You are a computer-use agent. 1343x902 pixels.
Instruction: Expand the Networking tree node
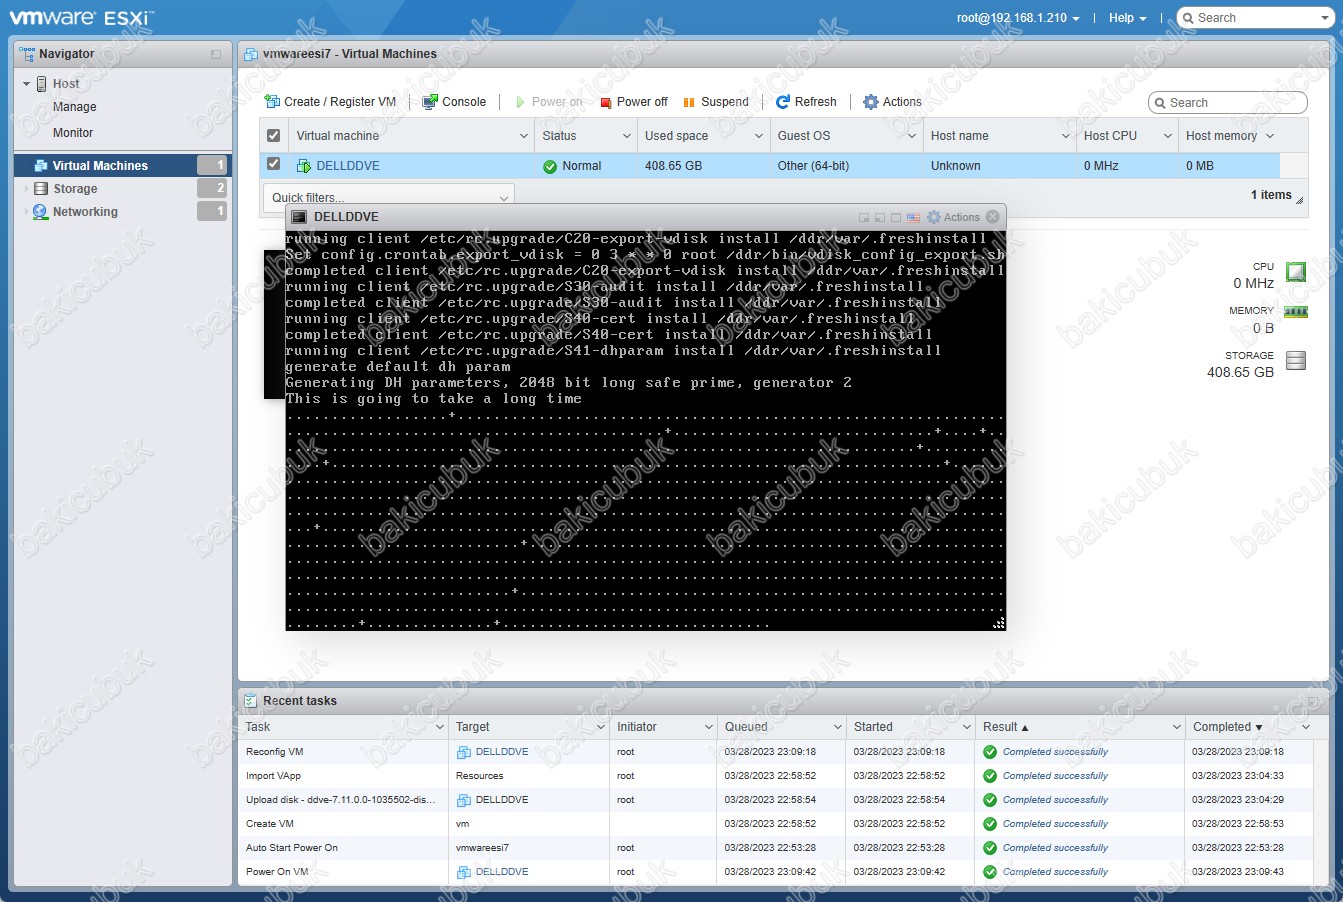coord(27,212)
